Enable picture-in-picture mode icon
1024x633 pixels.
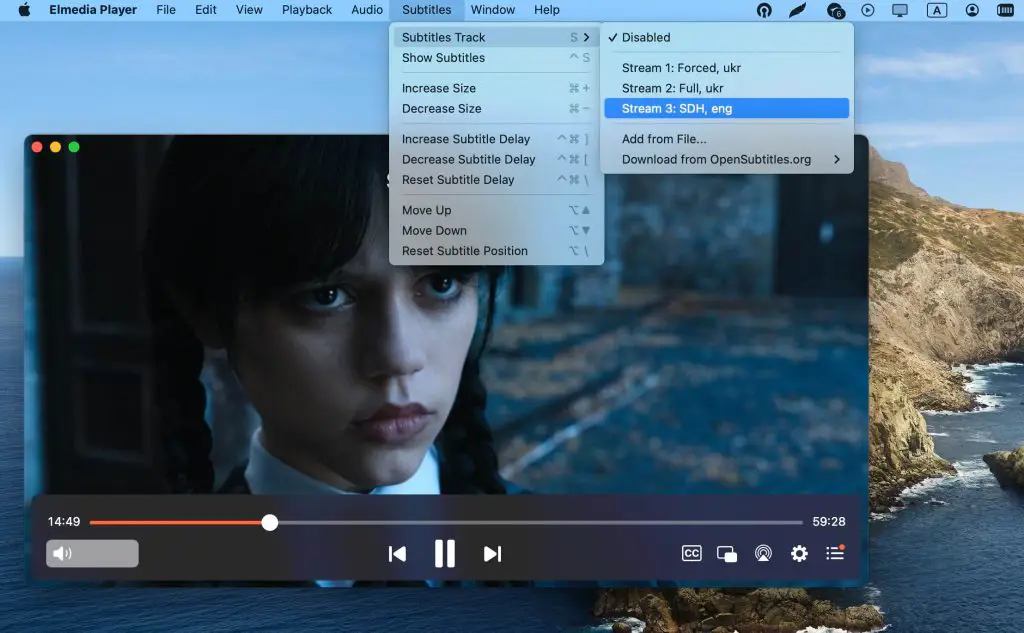point(727,554)
